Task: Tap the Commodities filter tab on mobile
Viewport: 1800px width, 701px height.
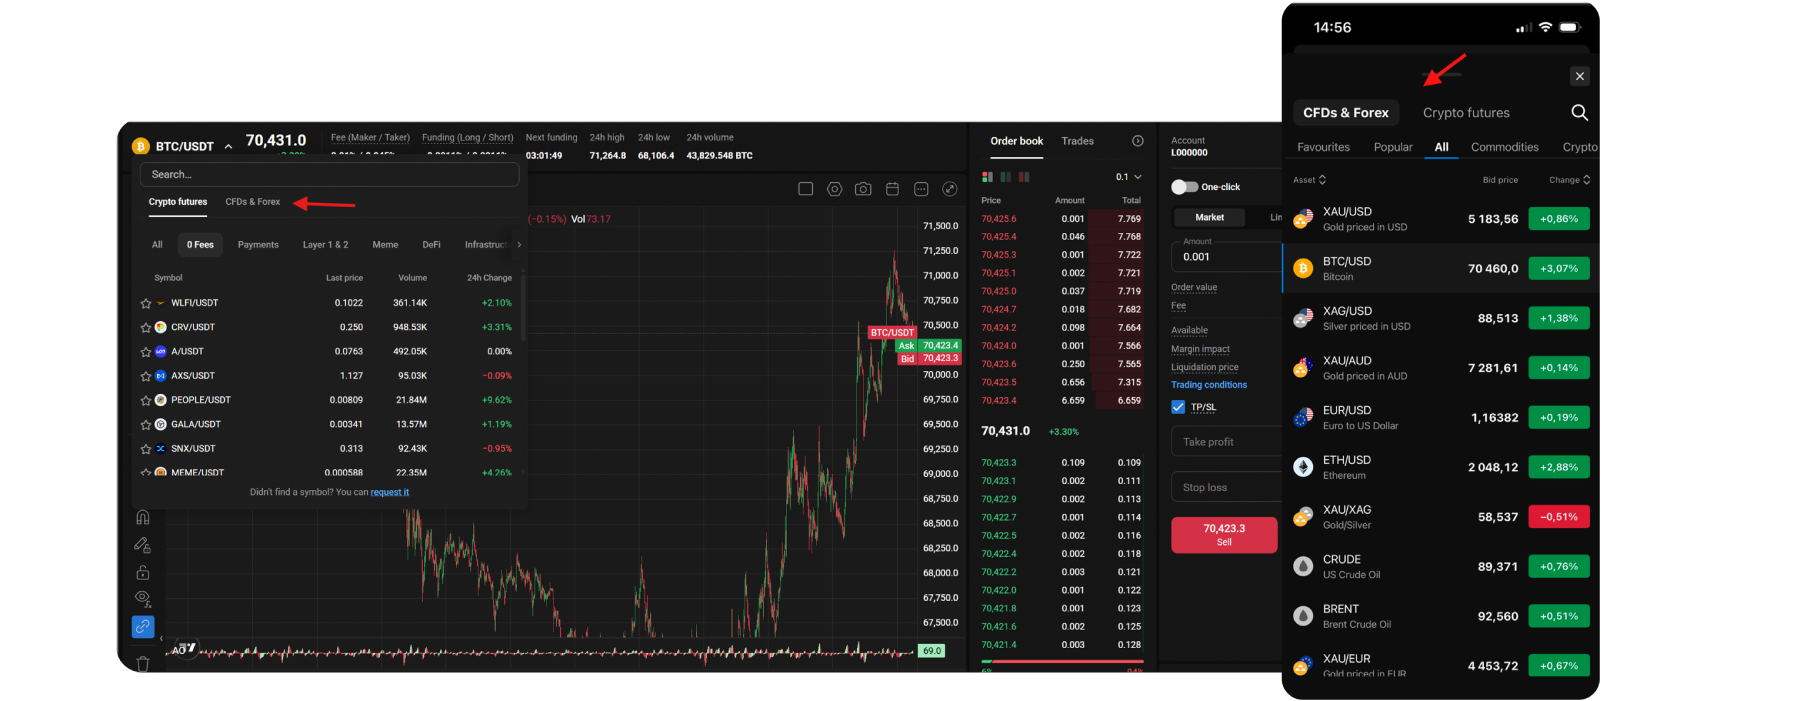Action: point(1504,147)
